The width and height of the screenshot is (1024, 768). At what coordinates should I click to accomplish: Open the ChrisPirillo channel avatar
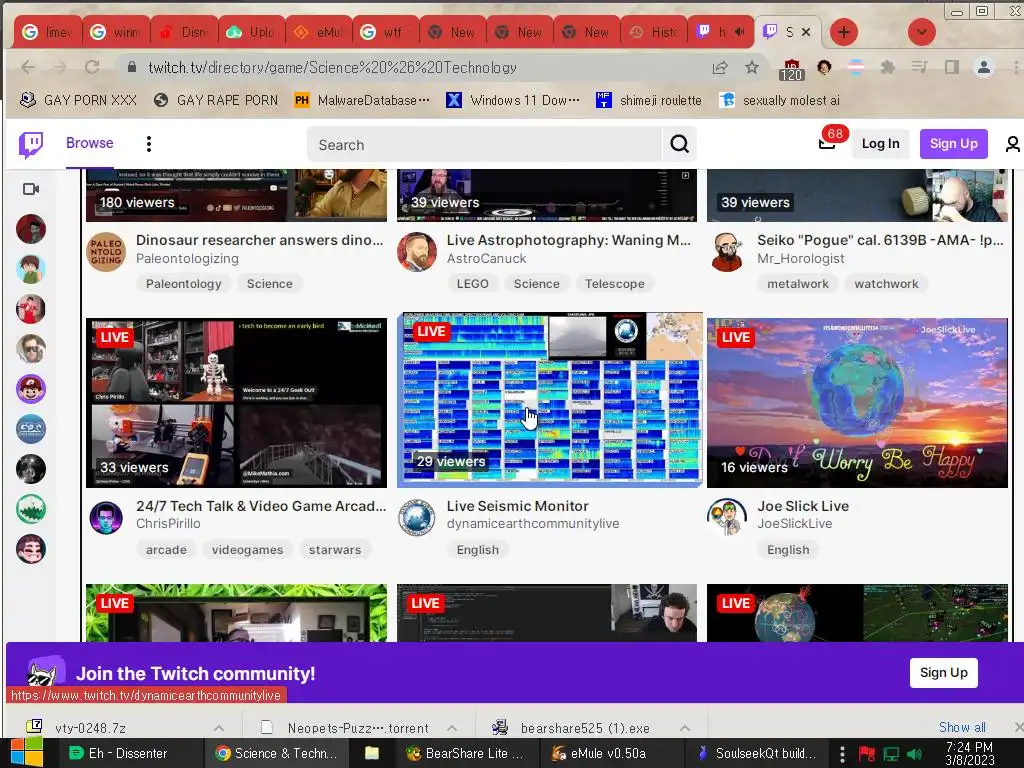pyautogui.click(x=106, y=517)
